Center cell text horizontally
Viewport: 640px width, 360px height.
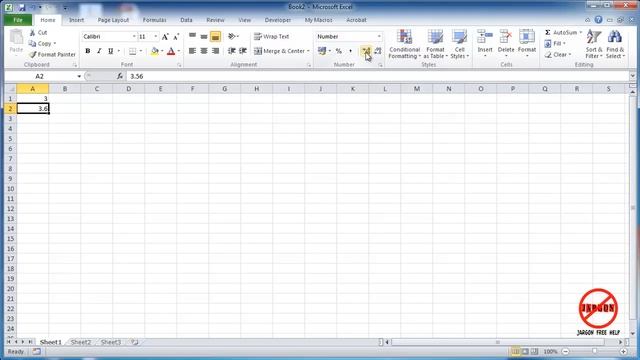coord(204,51)
